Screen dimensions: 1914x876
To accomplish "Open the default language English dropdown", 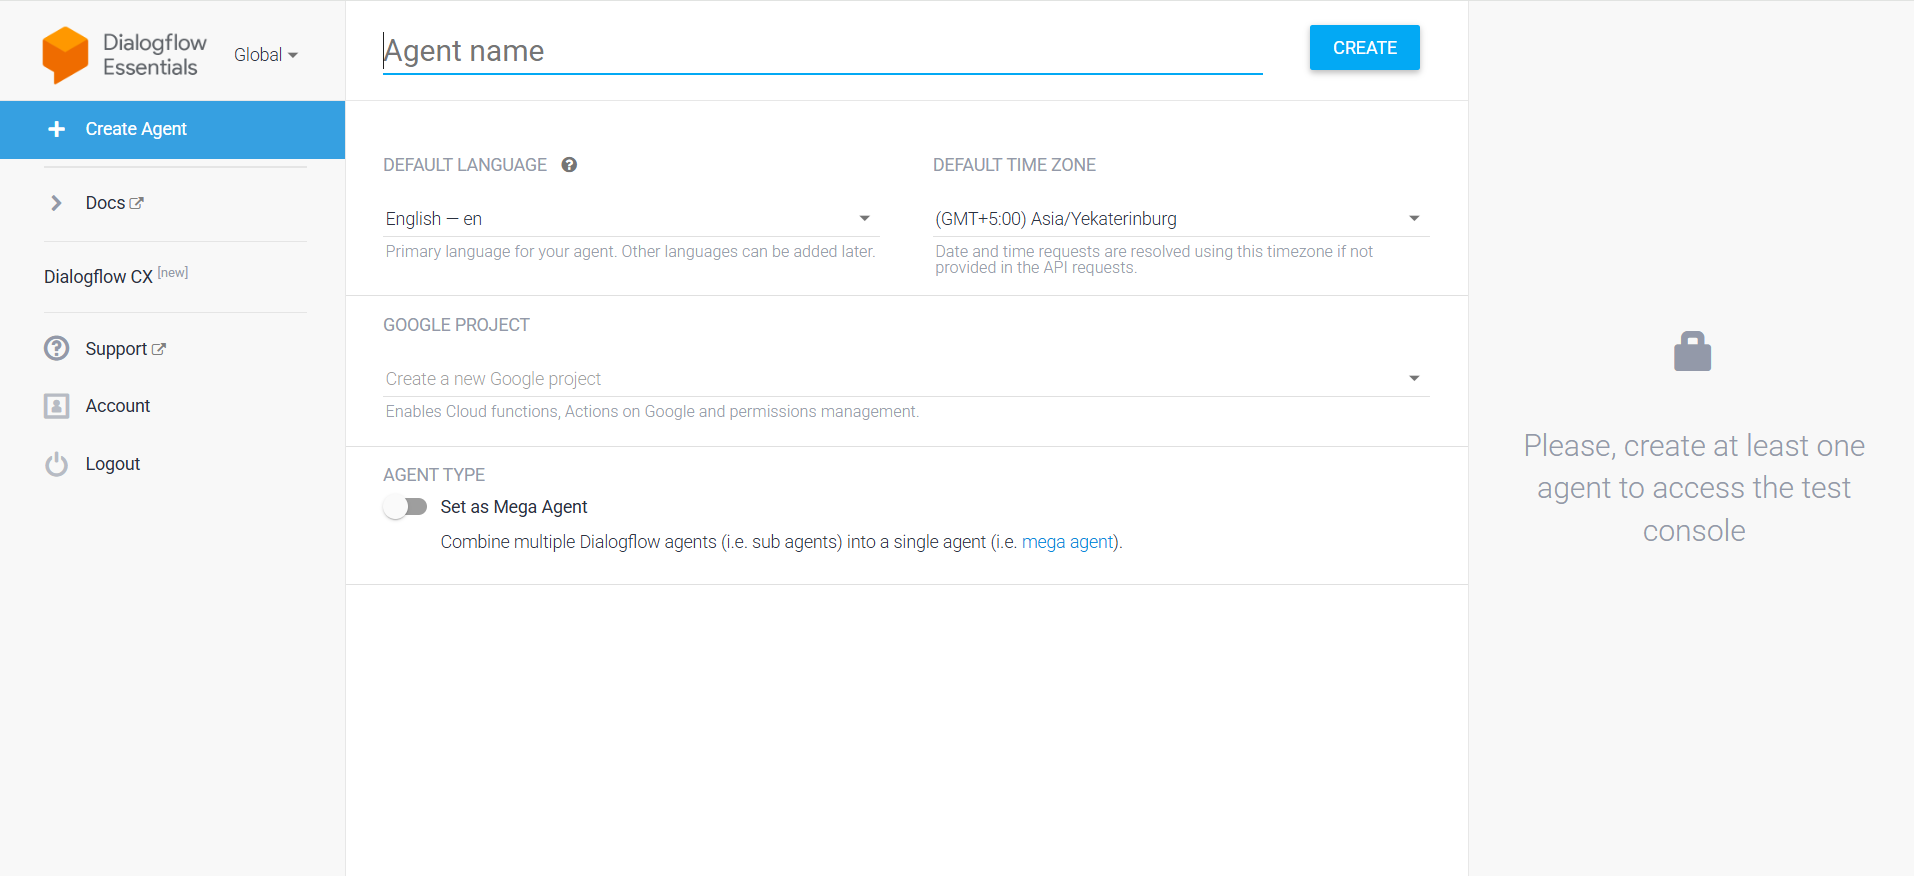I will pos(628,219).
